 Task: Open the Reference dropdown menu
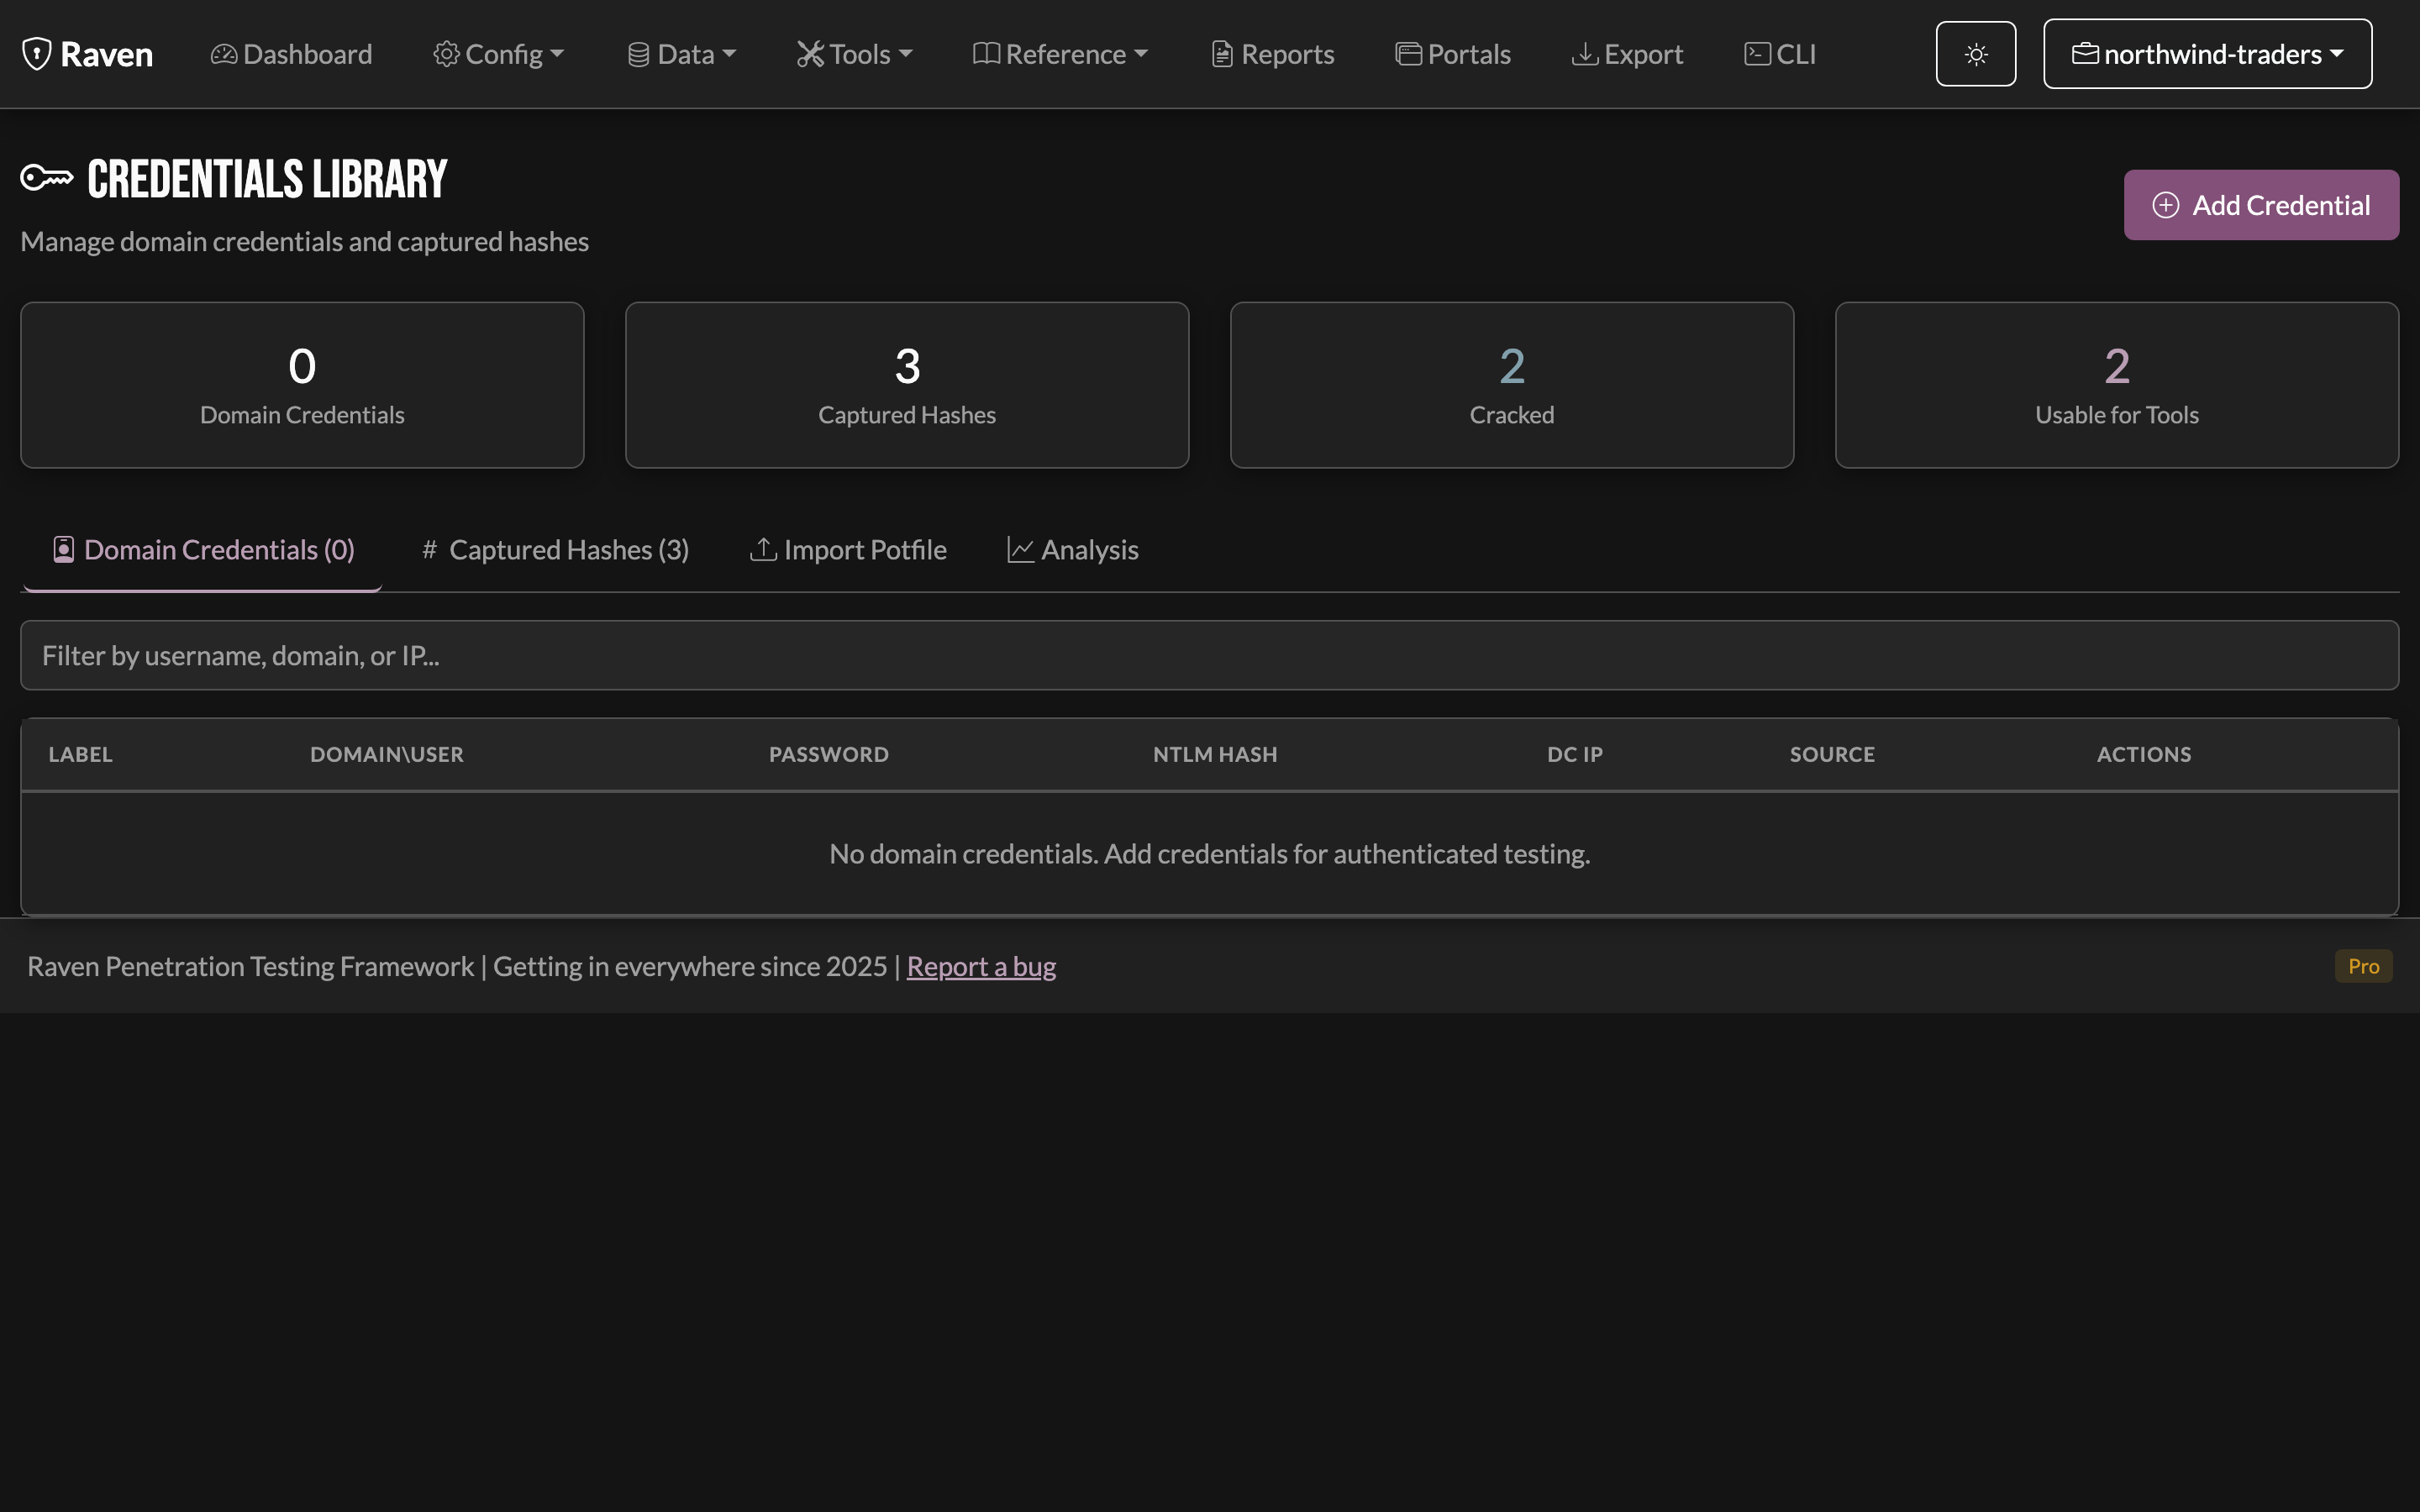tap(1060, 54)
